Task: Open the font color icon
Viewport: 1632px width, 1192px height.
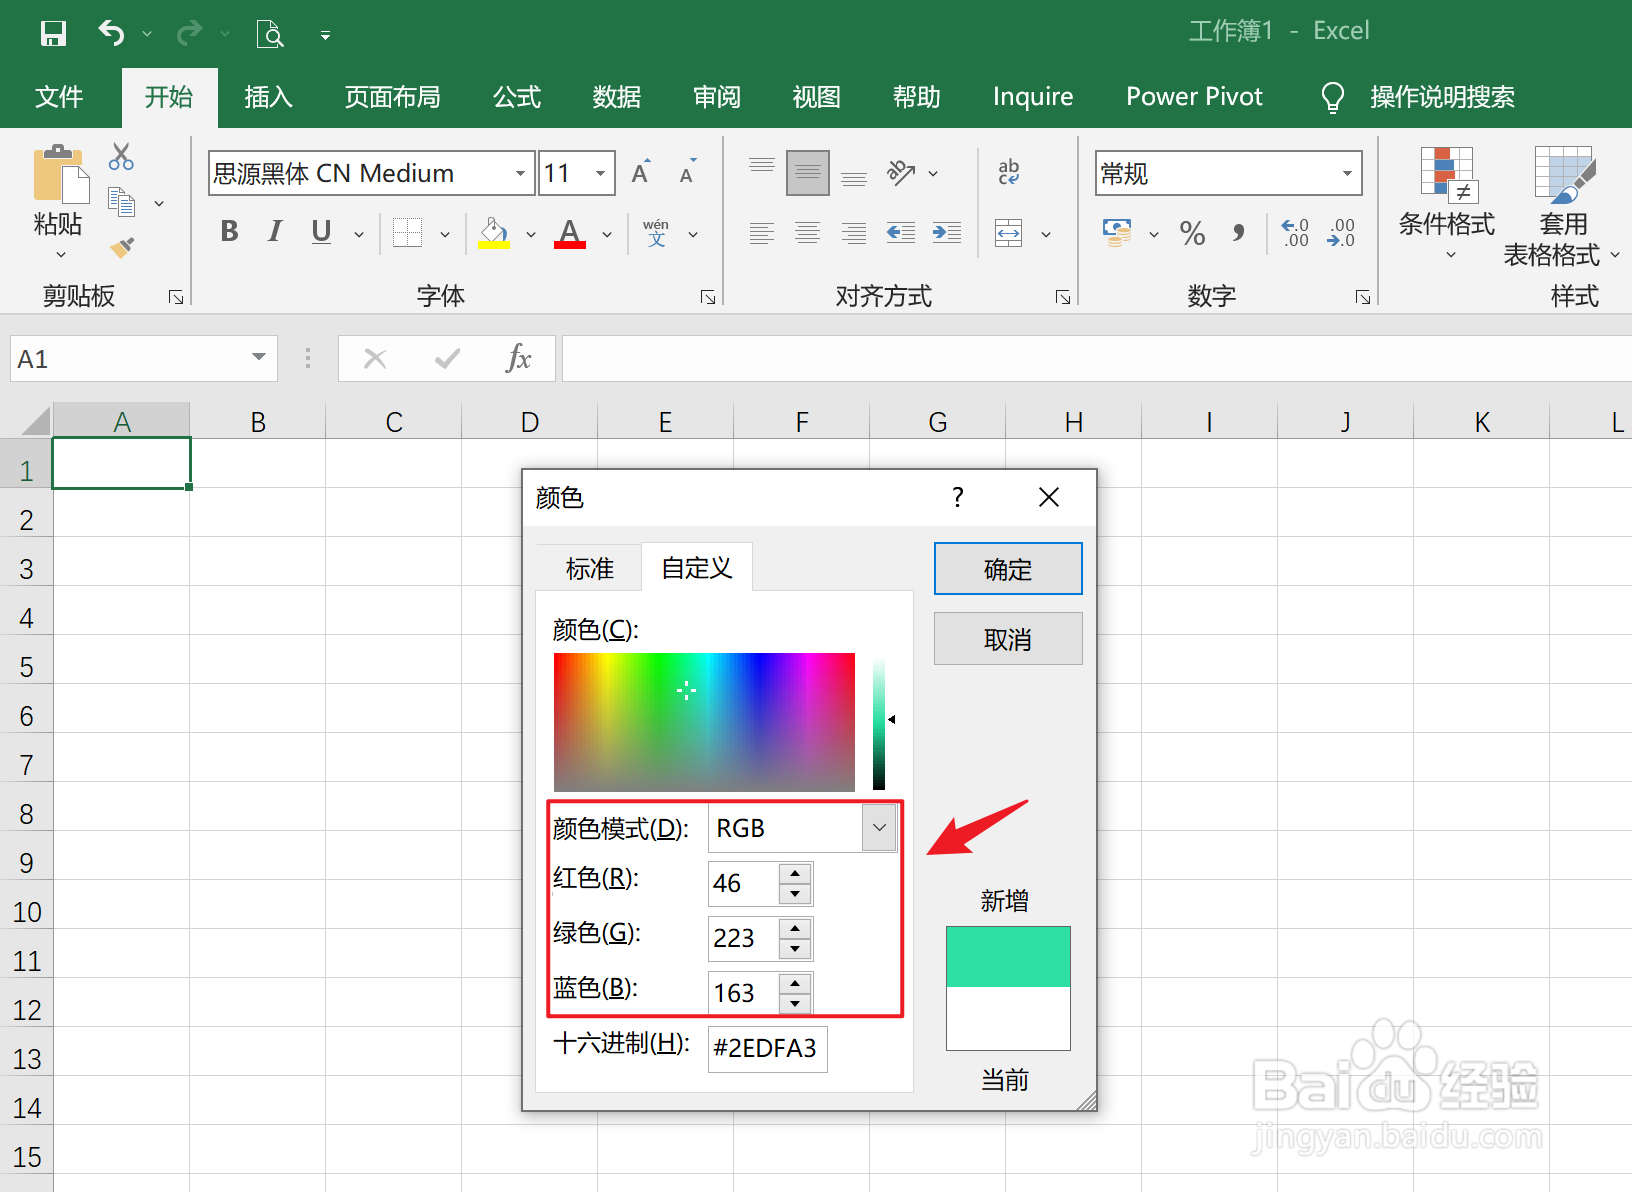Action: tap(568, 233)
